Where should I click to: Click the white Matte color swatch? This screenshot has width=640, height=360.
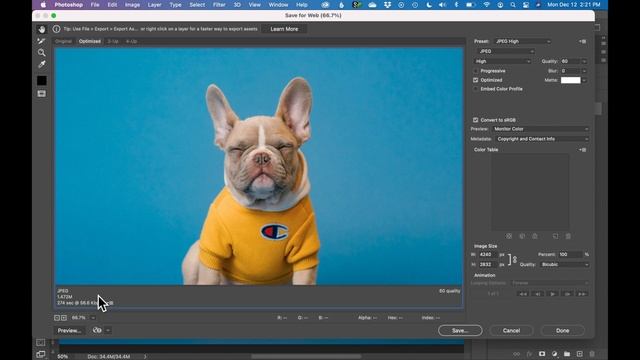[571, 80]
